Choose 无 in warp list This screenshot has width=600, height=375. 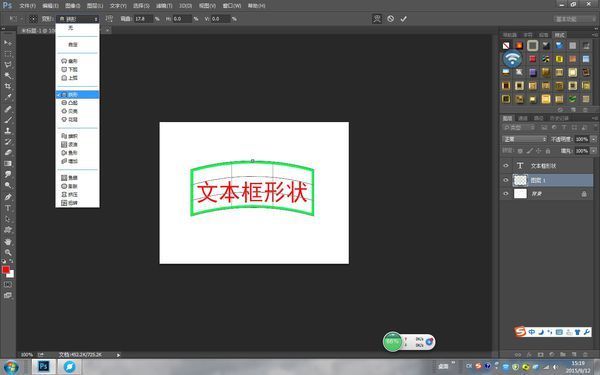[x=78, y=28]
